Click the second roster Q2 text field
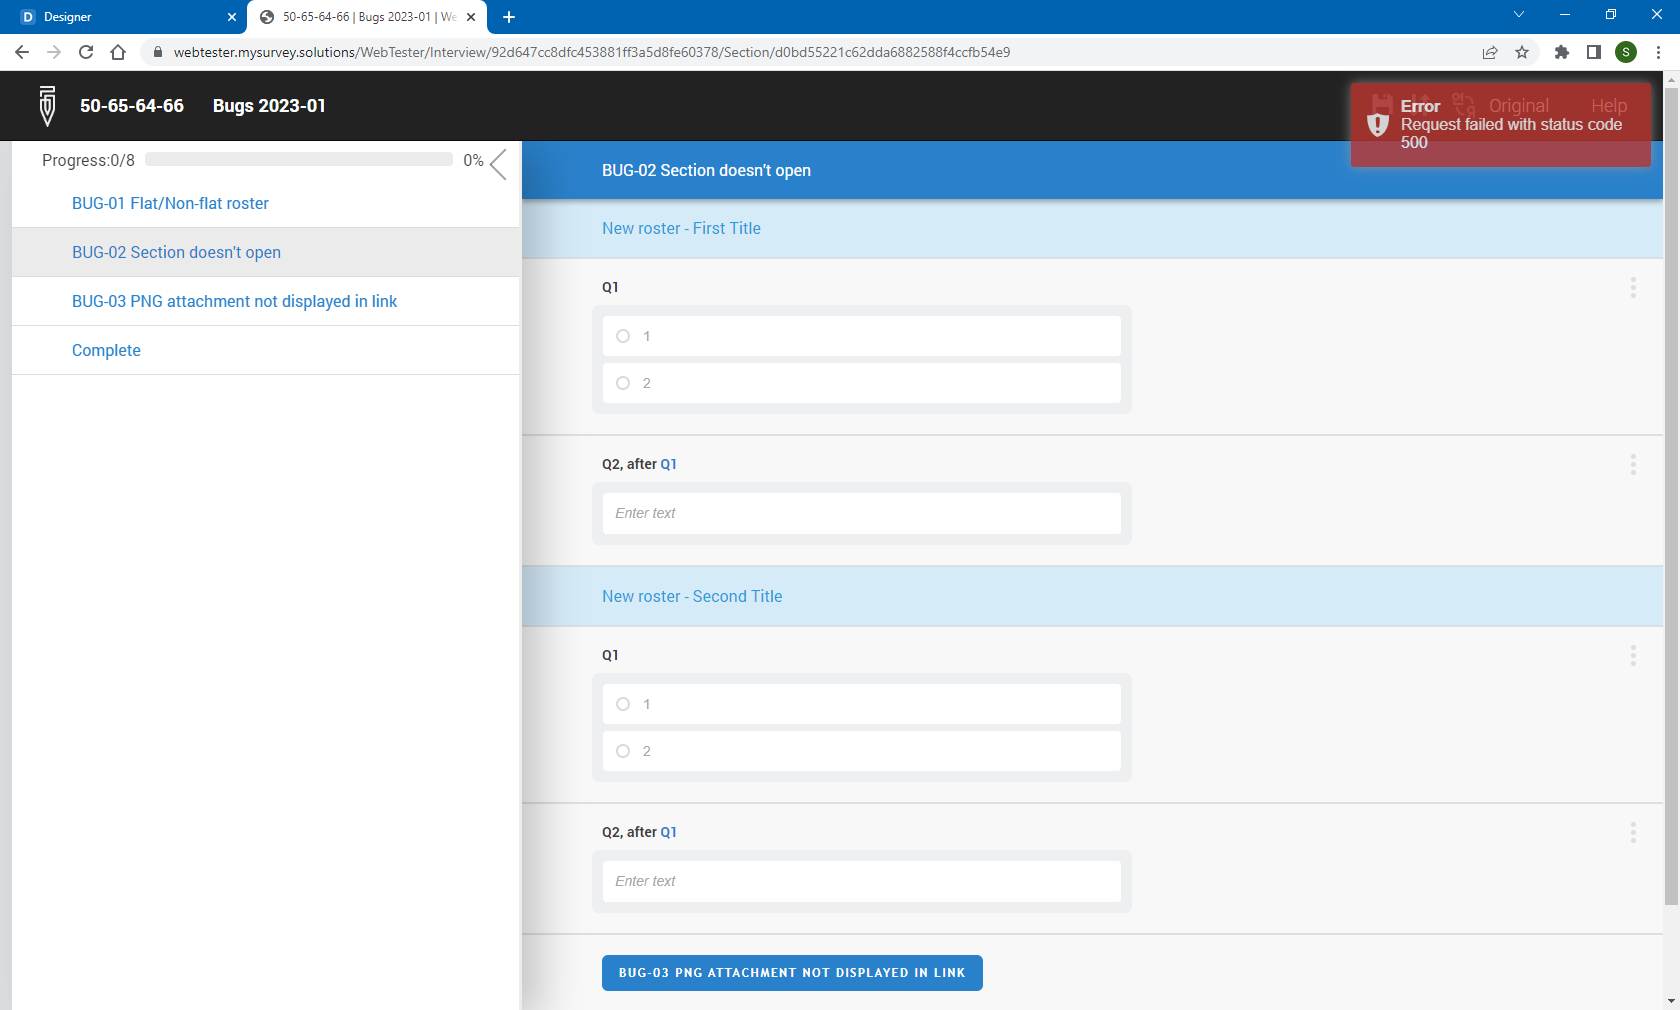 pos(862,881)
